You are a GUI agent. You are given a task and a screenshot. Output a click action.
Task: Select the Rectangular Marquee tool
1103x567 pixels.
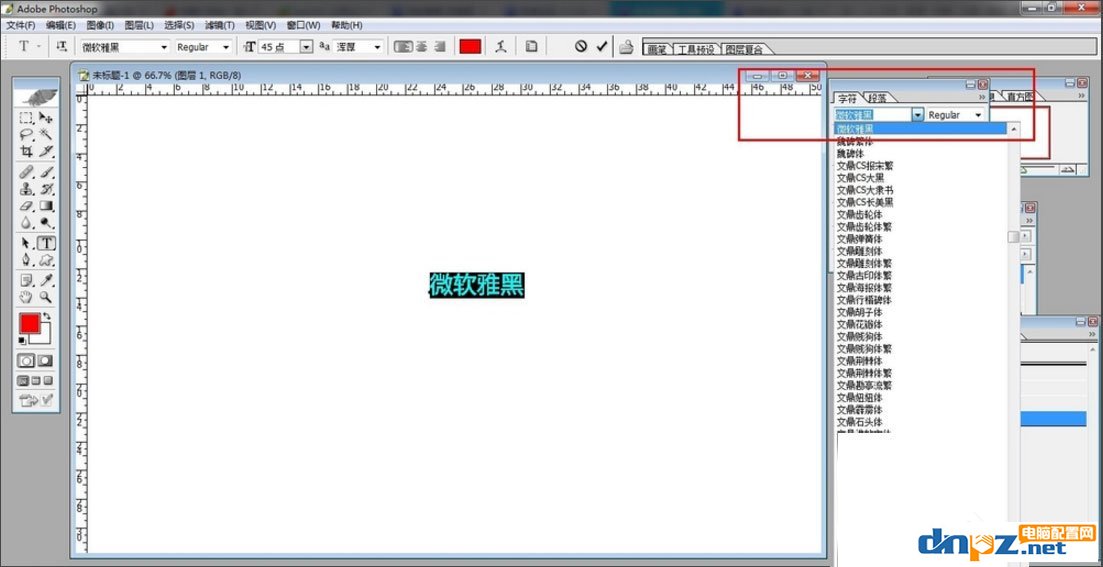point(26,118)
